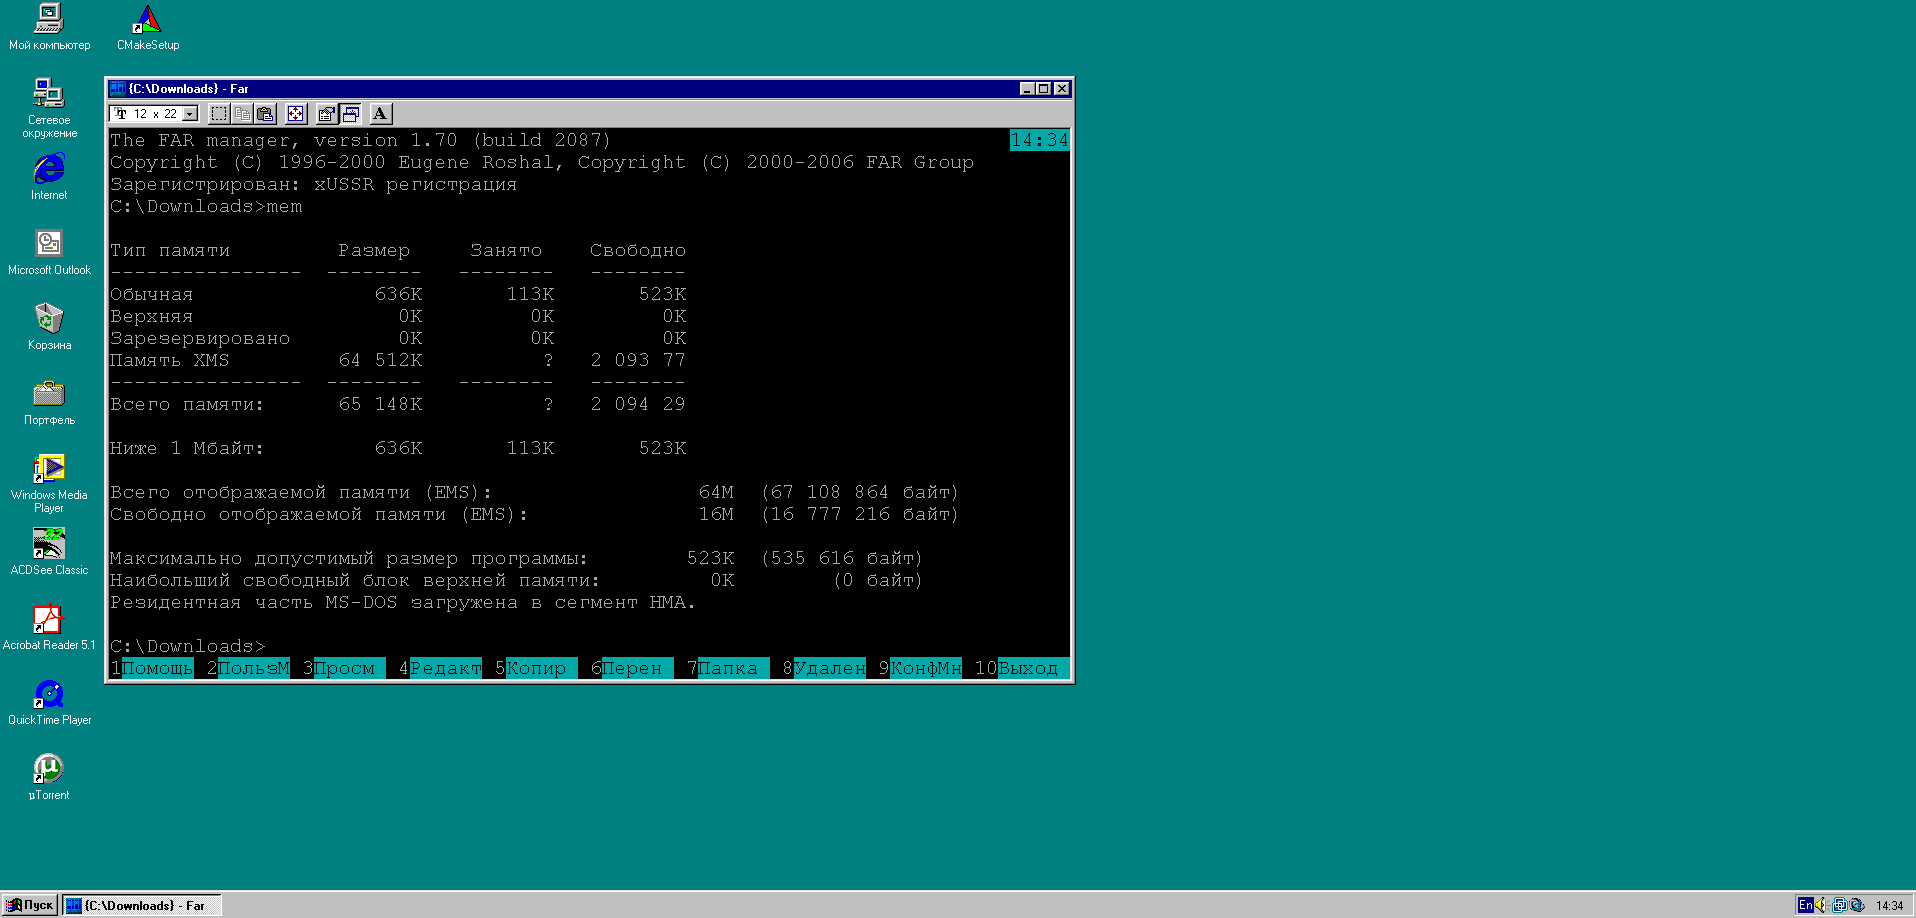Click the volume speaker tray icon
1916x918 pixels.
tap(1821, 905)
